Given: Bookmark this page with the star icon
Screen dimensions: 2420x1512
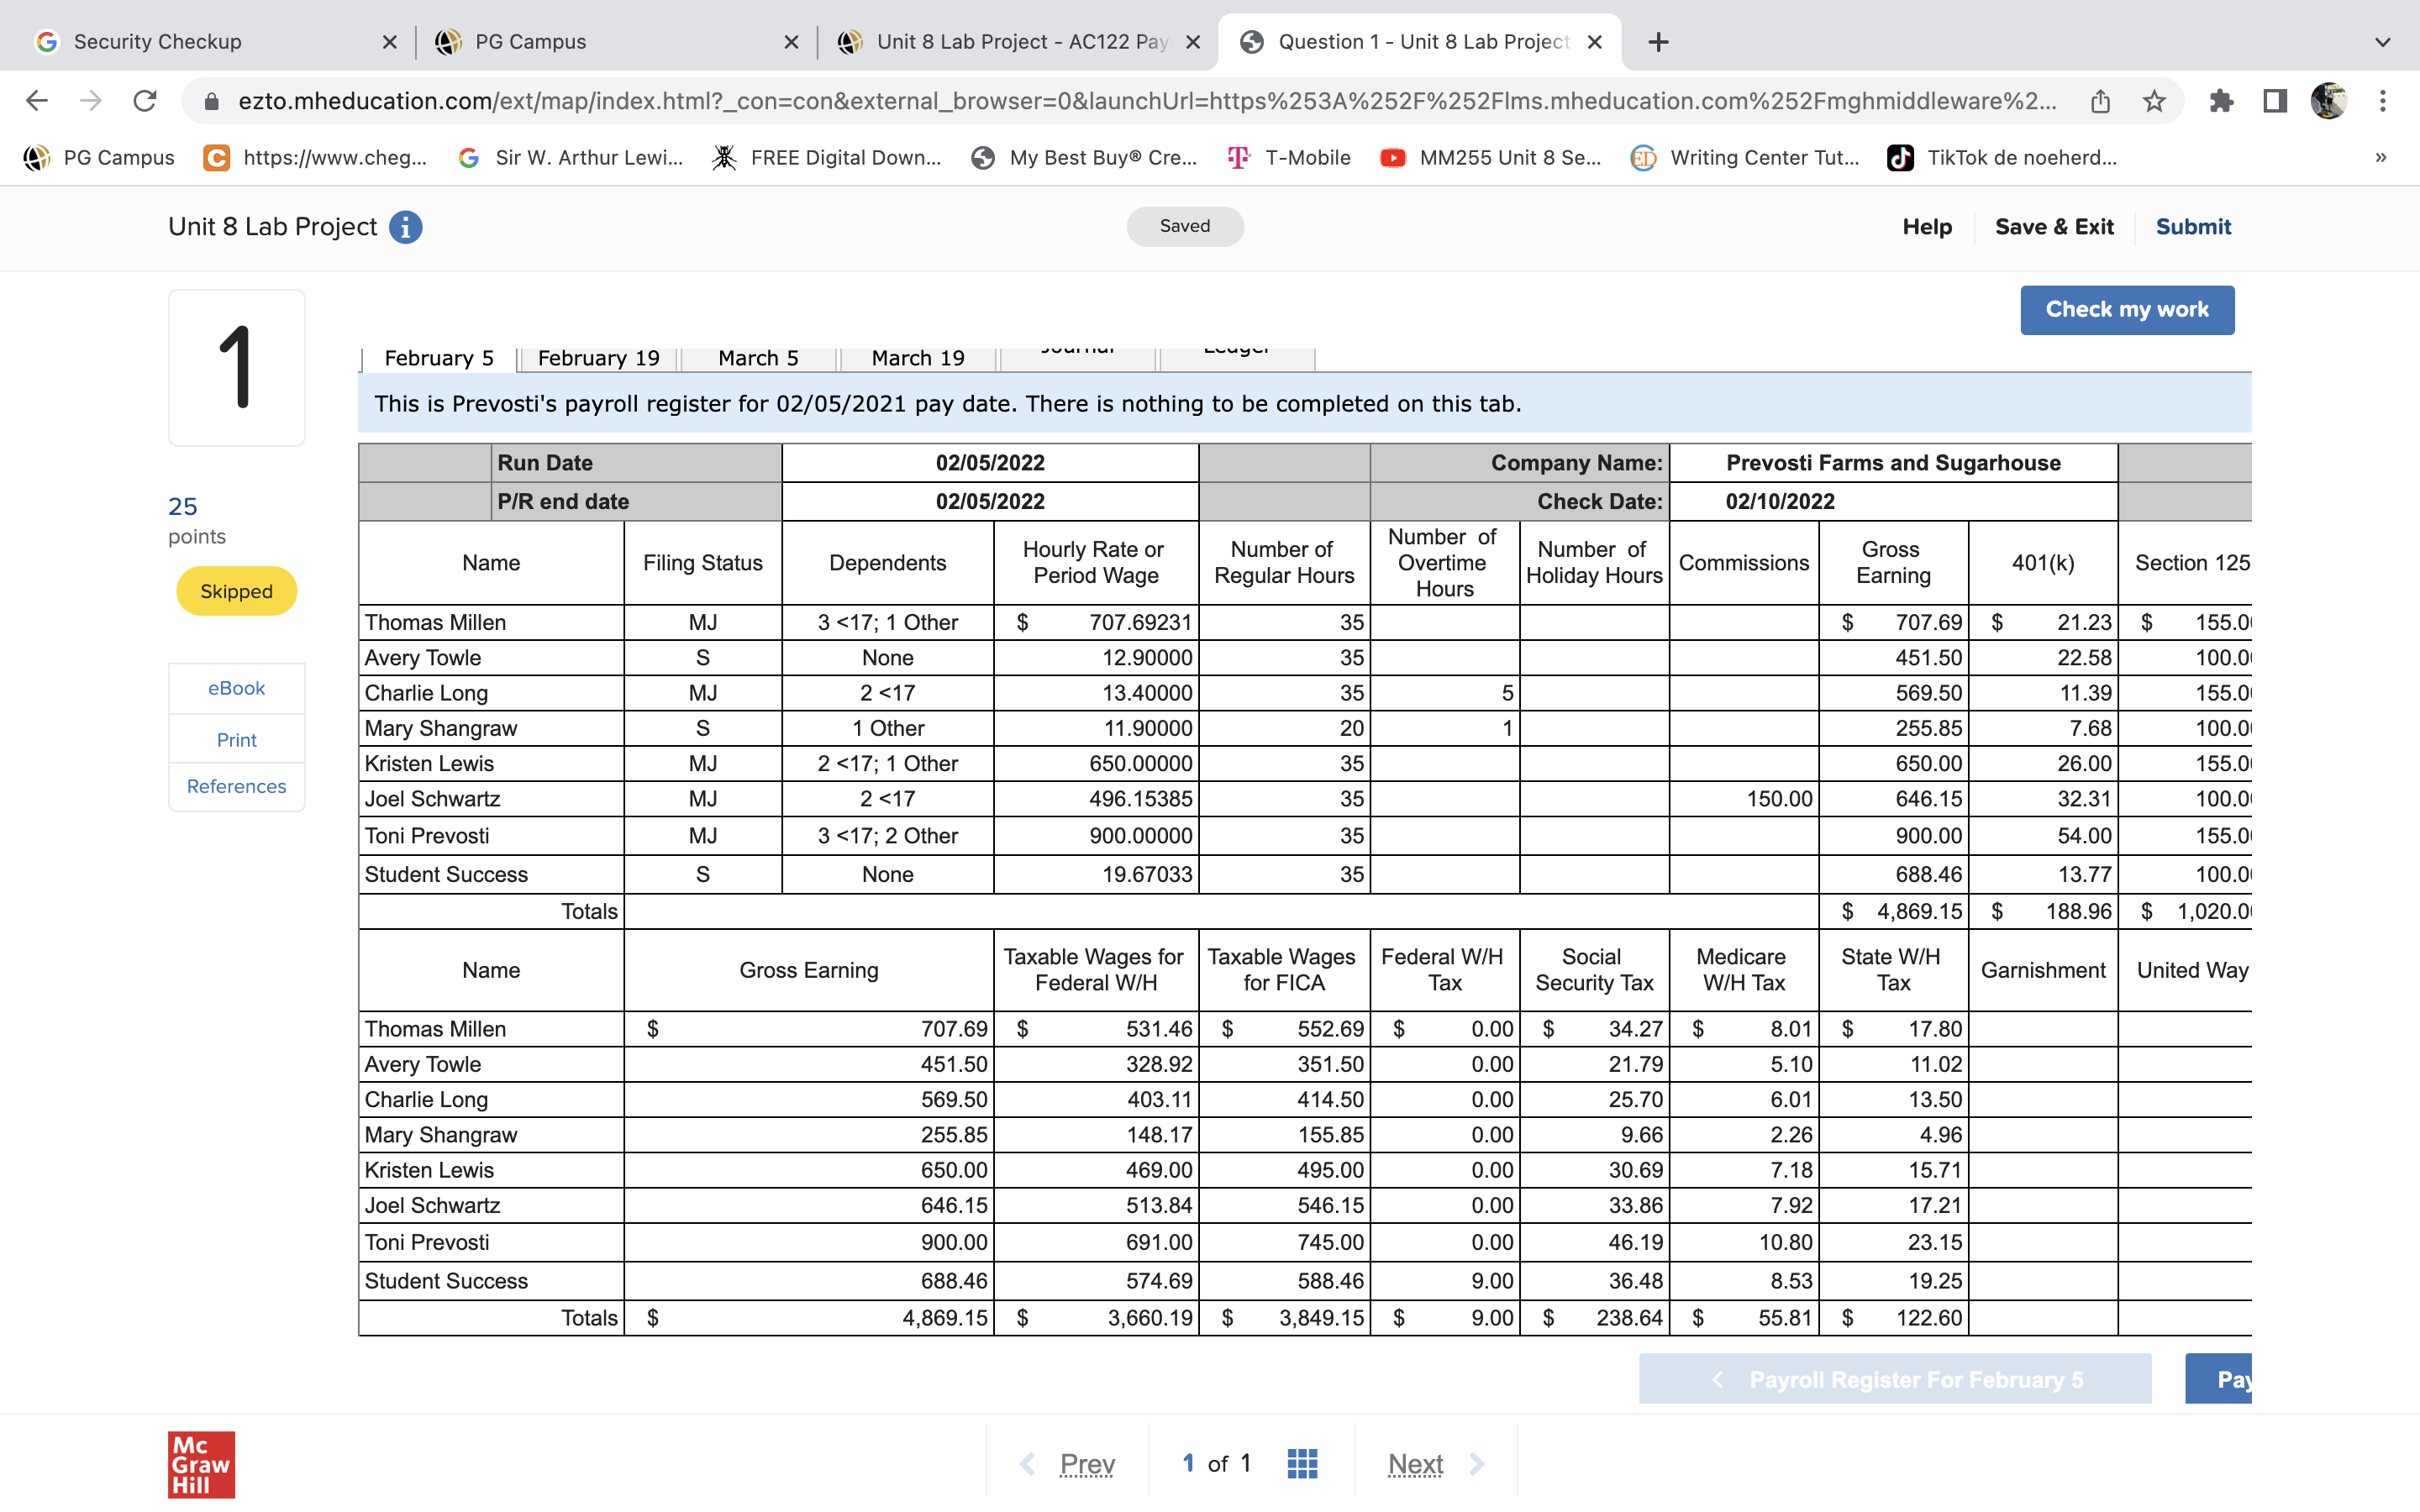Looking at the screenshot, I should pyautogui.click(x=2154, y=101).
